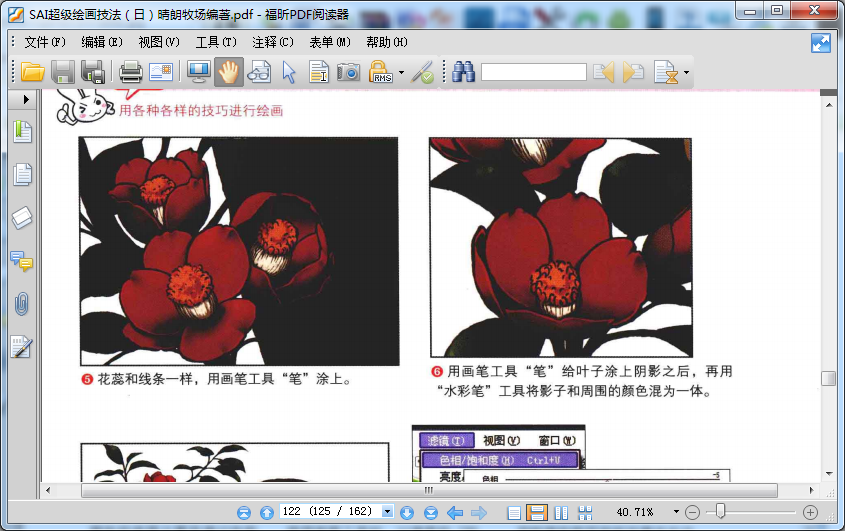The width and height of the screenshot is (845, 531).
Task: Open the Layers panel icon
Action: click(23, 218)
